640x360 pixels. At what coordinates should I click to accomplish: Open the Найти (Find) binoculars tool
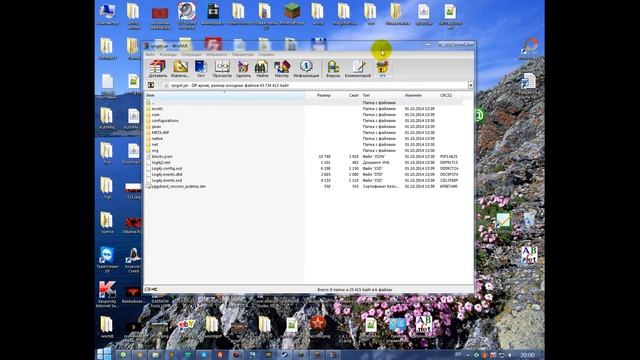(x=262, y=69)
